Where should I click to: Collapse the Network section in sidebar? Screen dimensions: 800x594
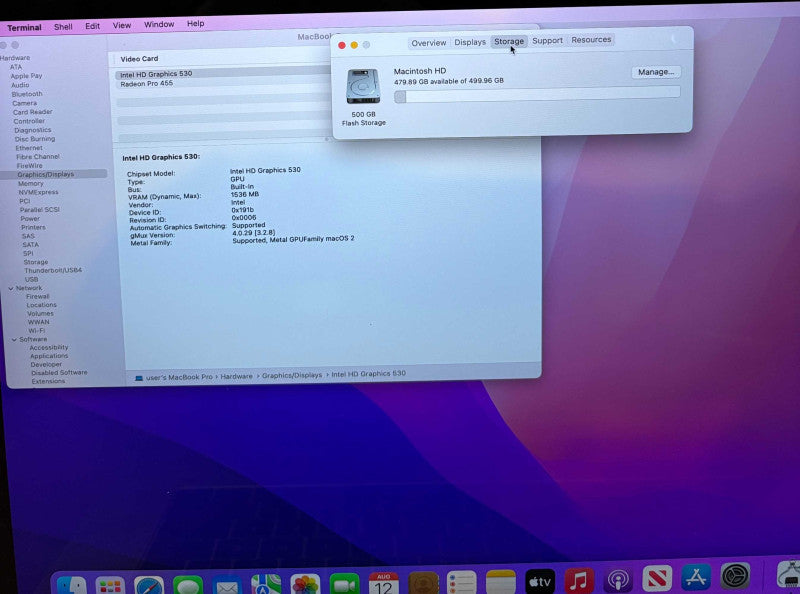[11, 288]
